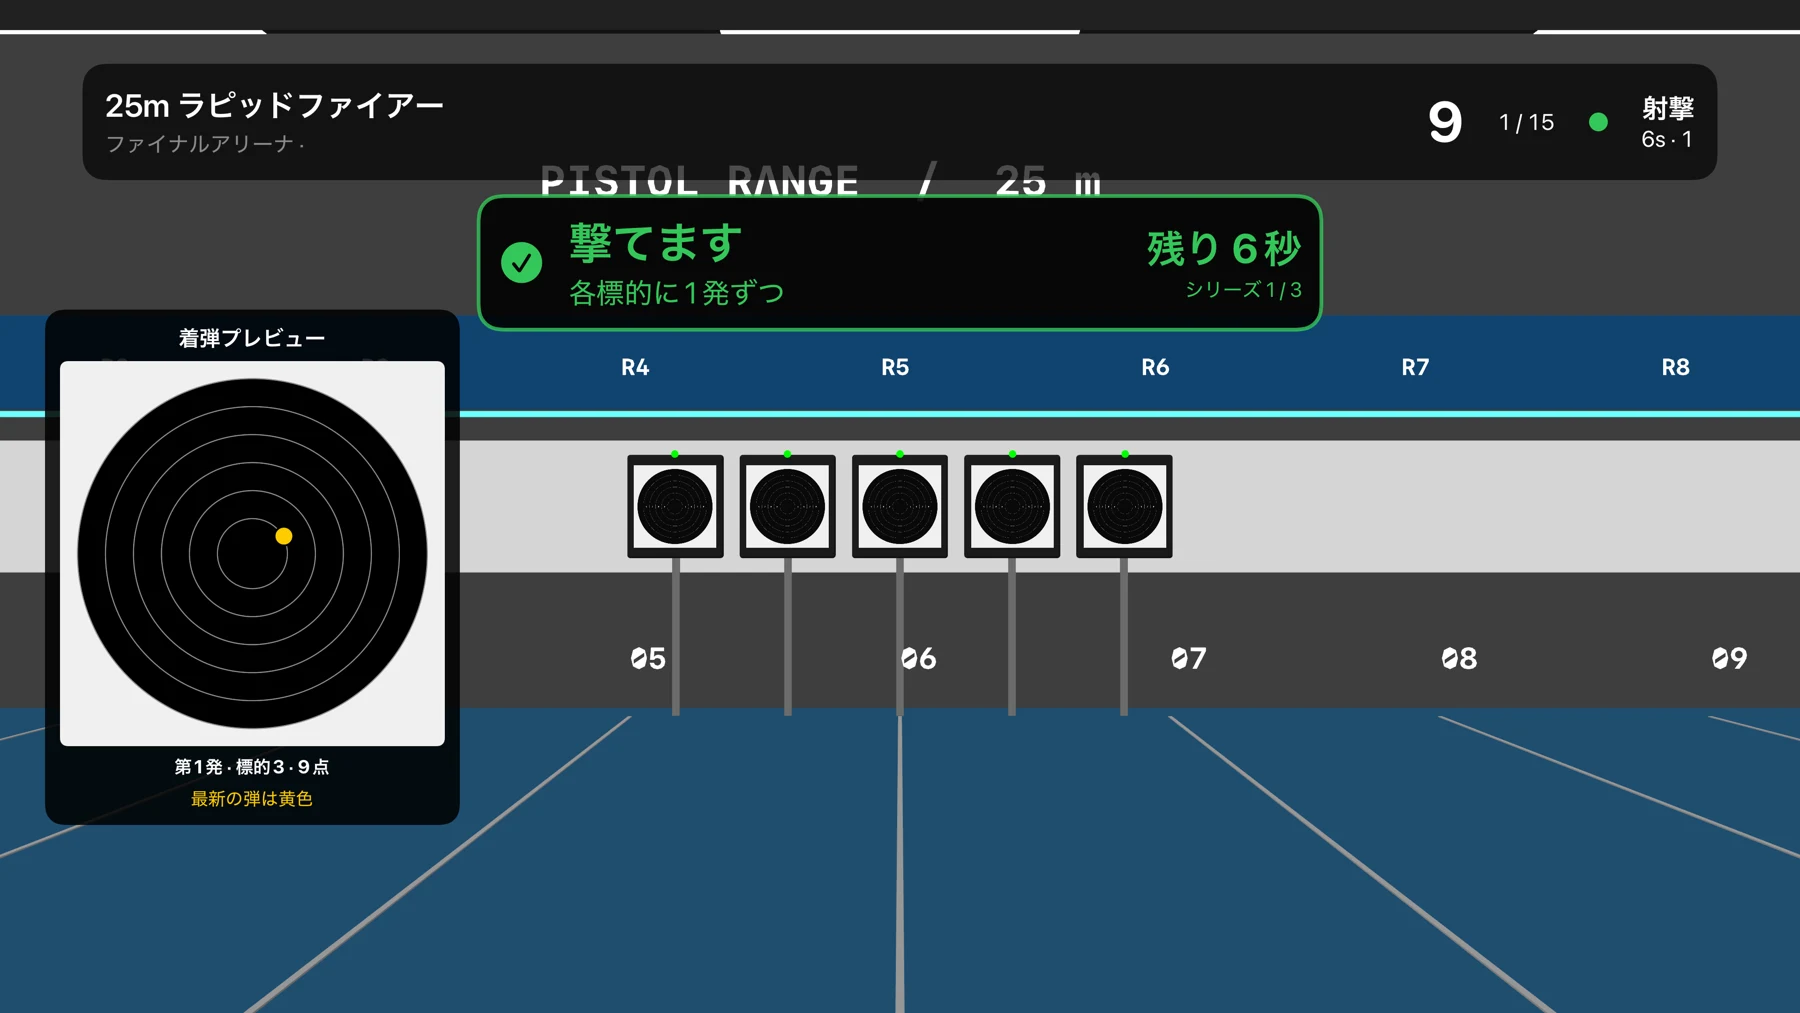Click the 25m ラピッドファイアー title
Image resolution: width=1800 pixels, height=1013 pixels.
pyautogui.click(x=274, y=105)
